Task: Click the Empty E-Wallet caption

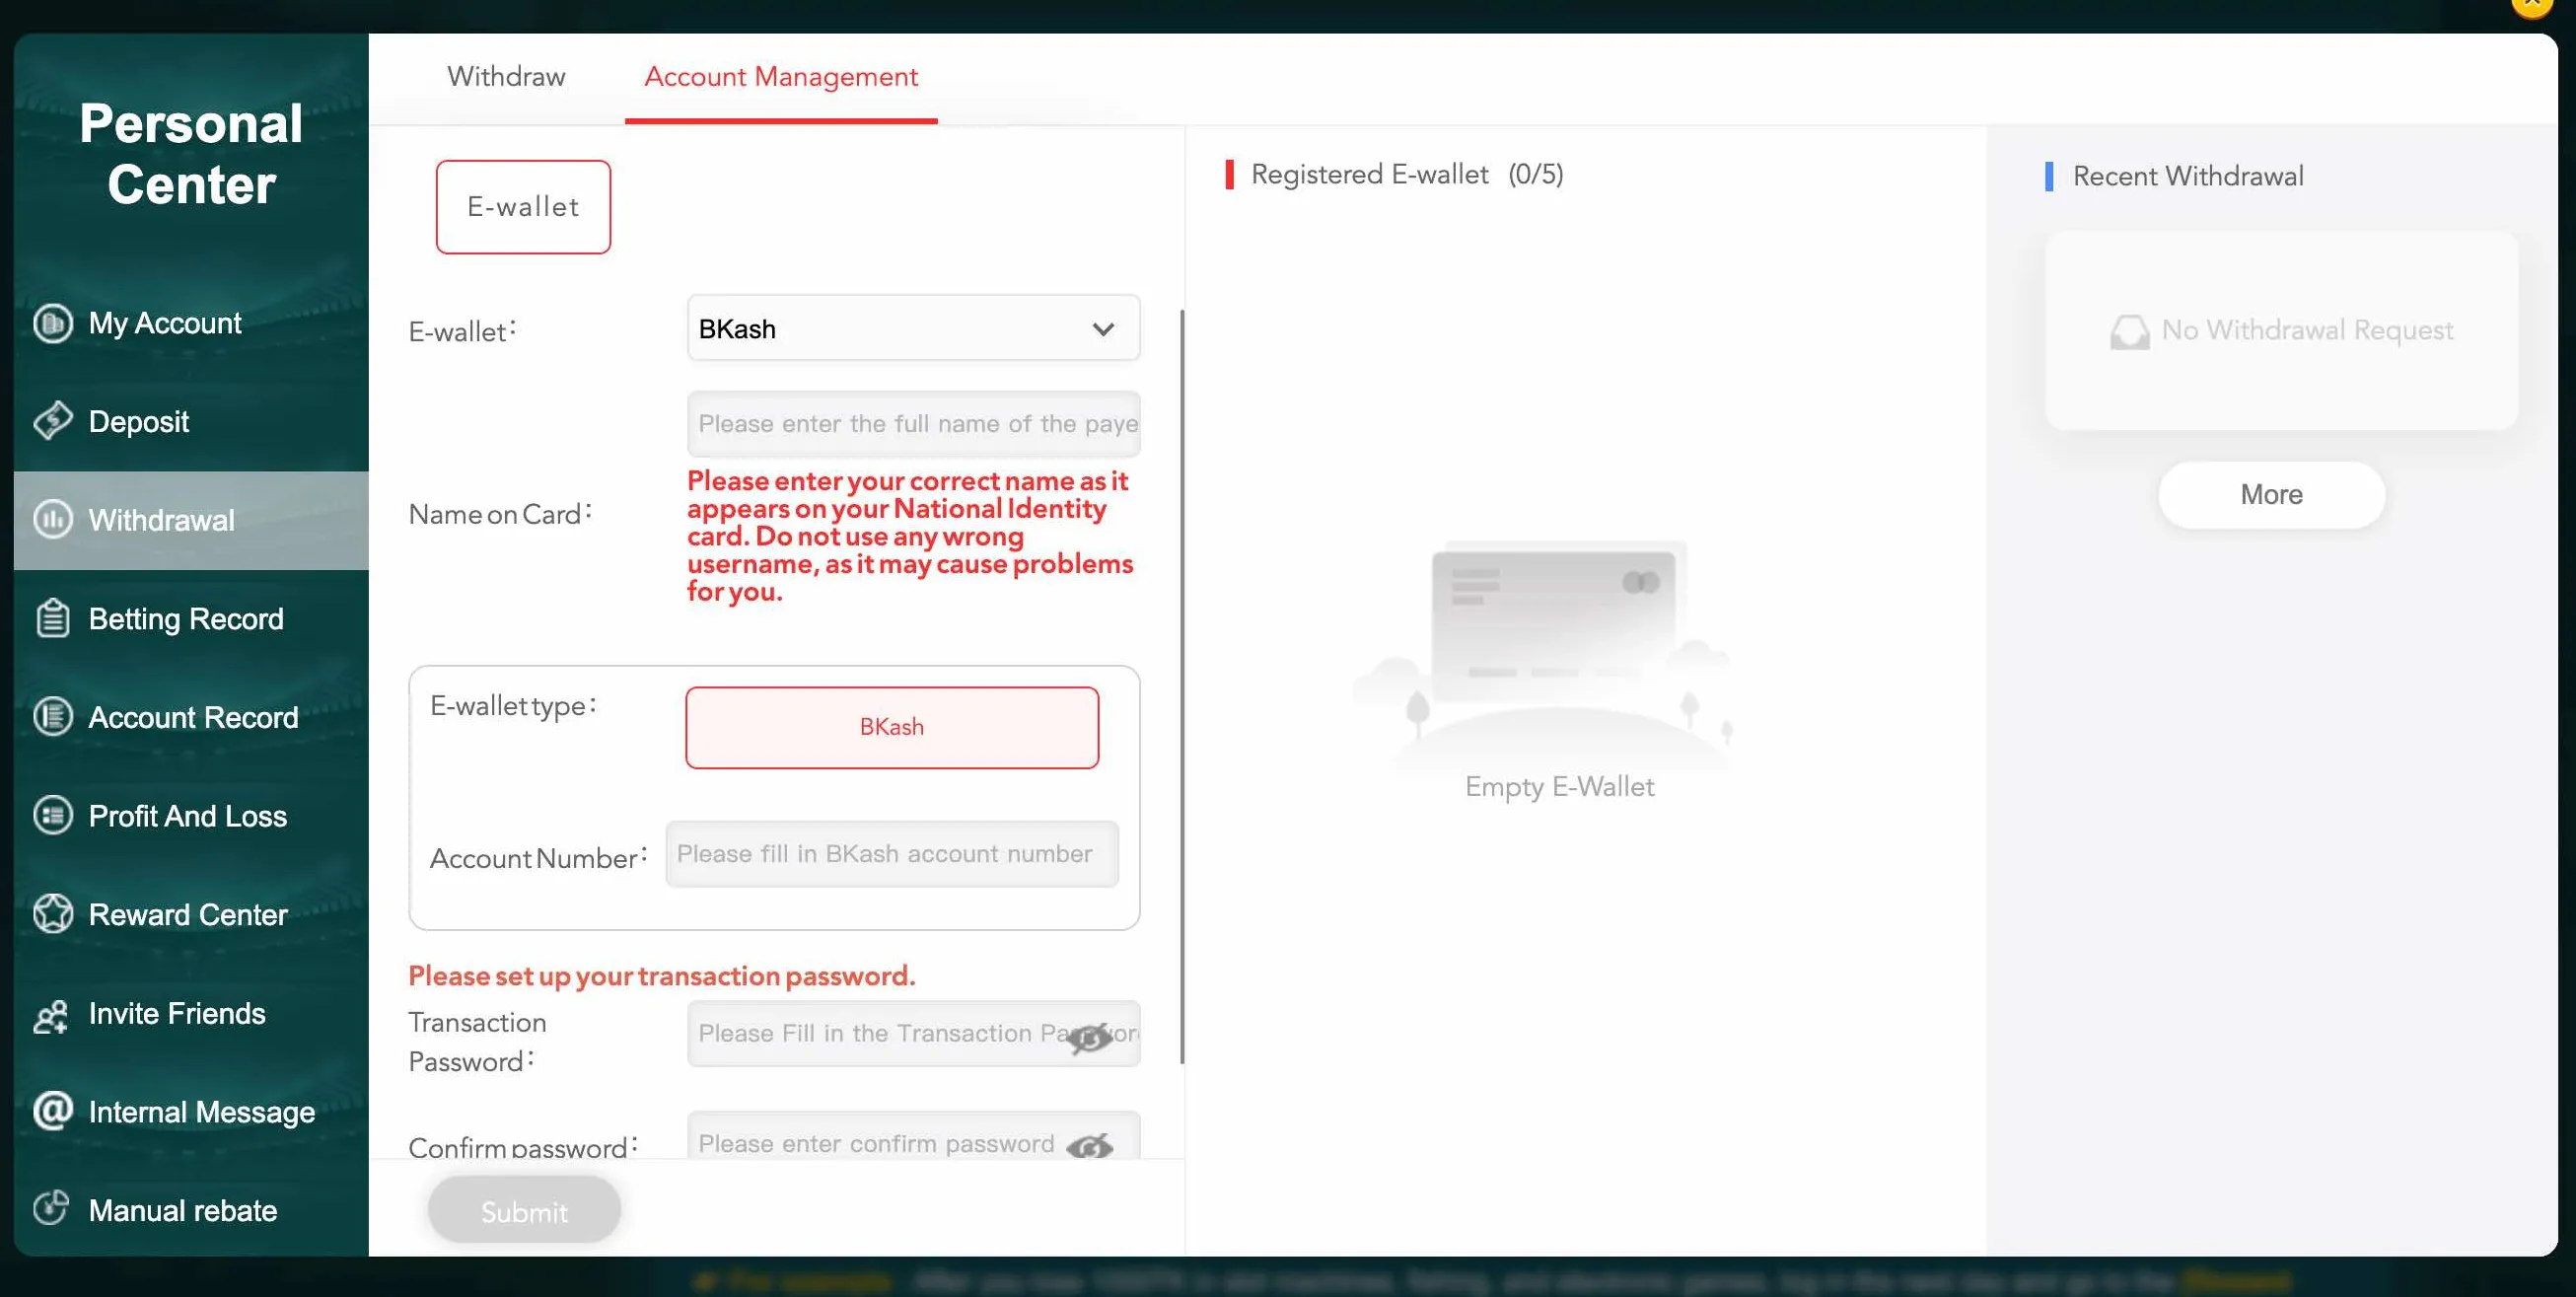Action: point(1559,787)
